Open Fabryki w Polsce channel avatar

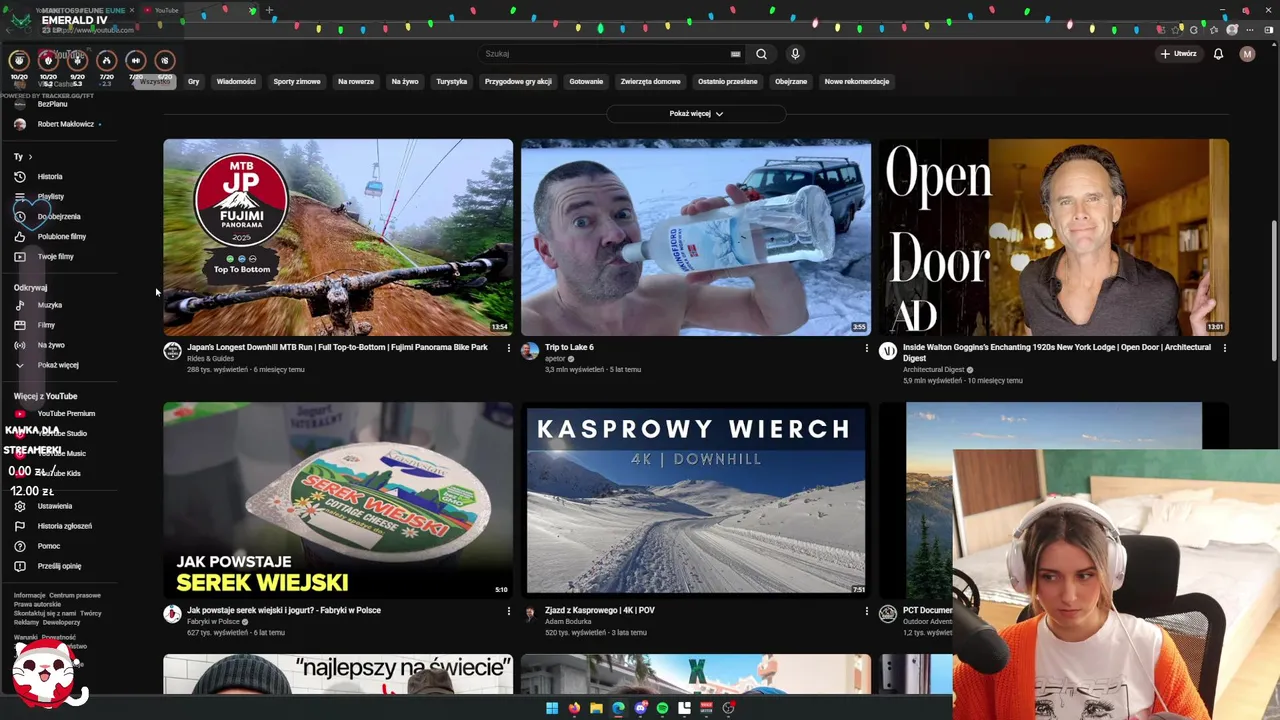(x=172, y=614)
